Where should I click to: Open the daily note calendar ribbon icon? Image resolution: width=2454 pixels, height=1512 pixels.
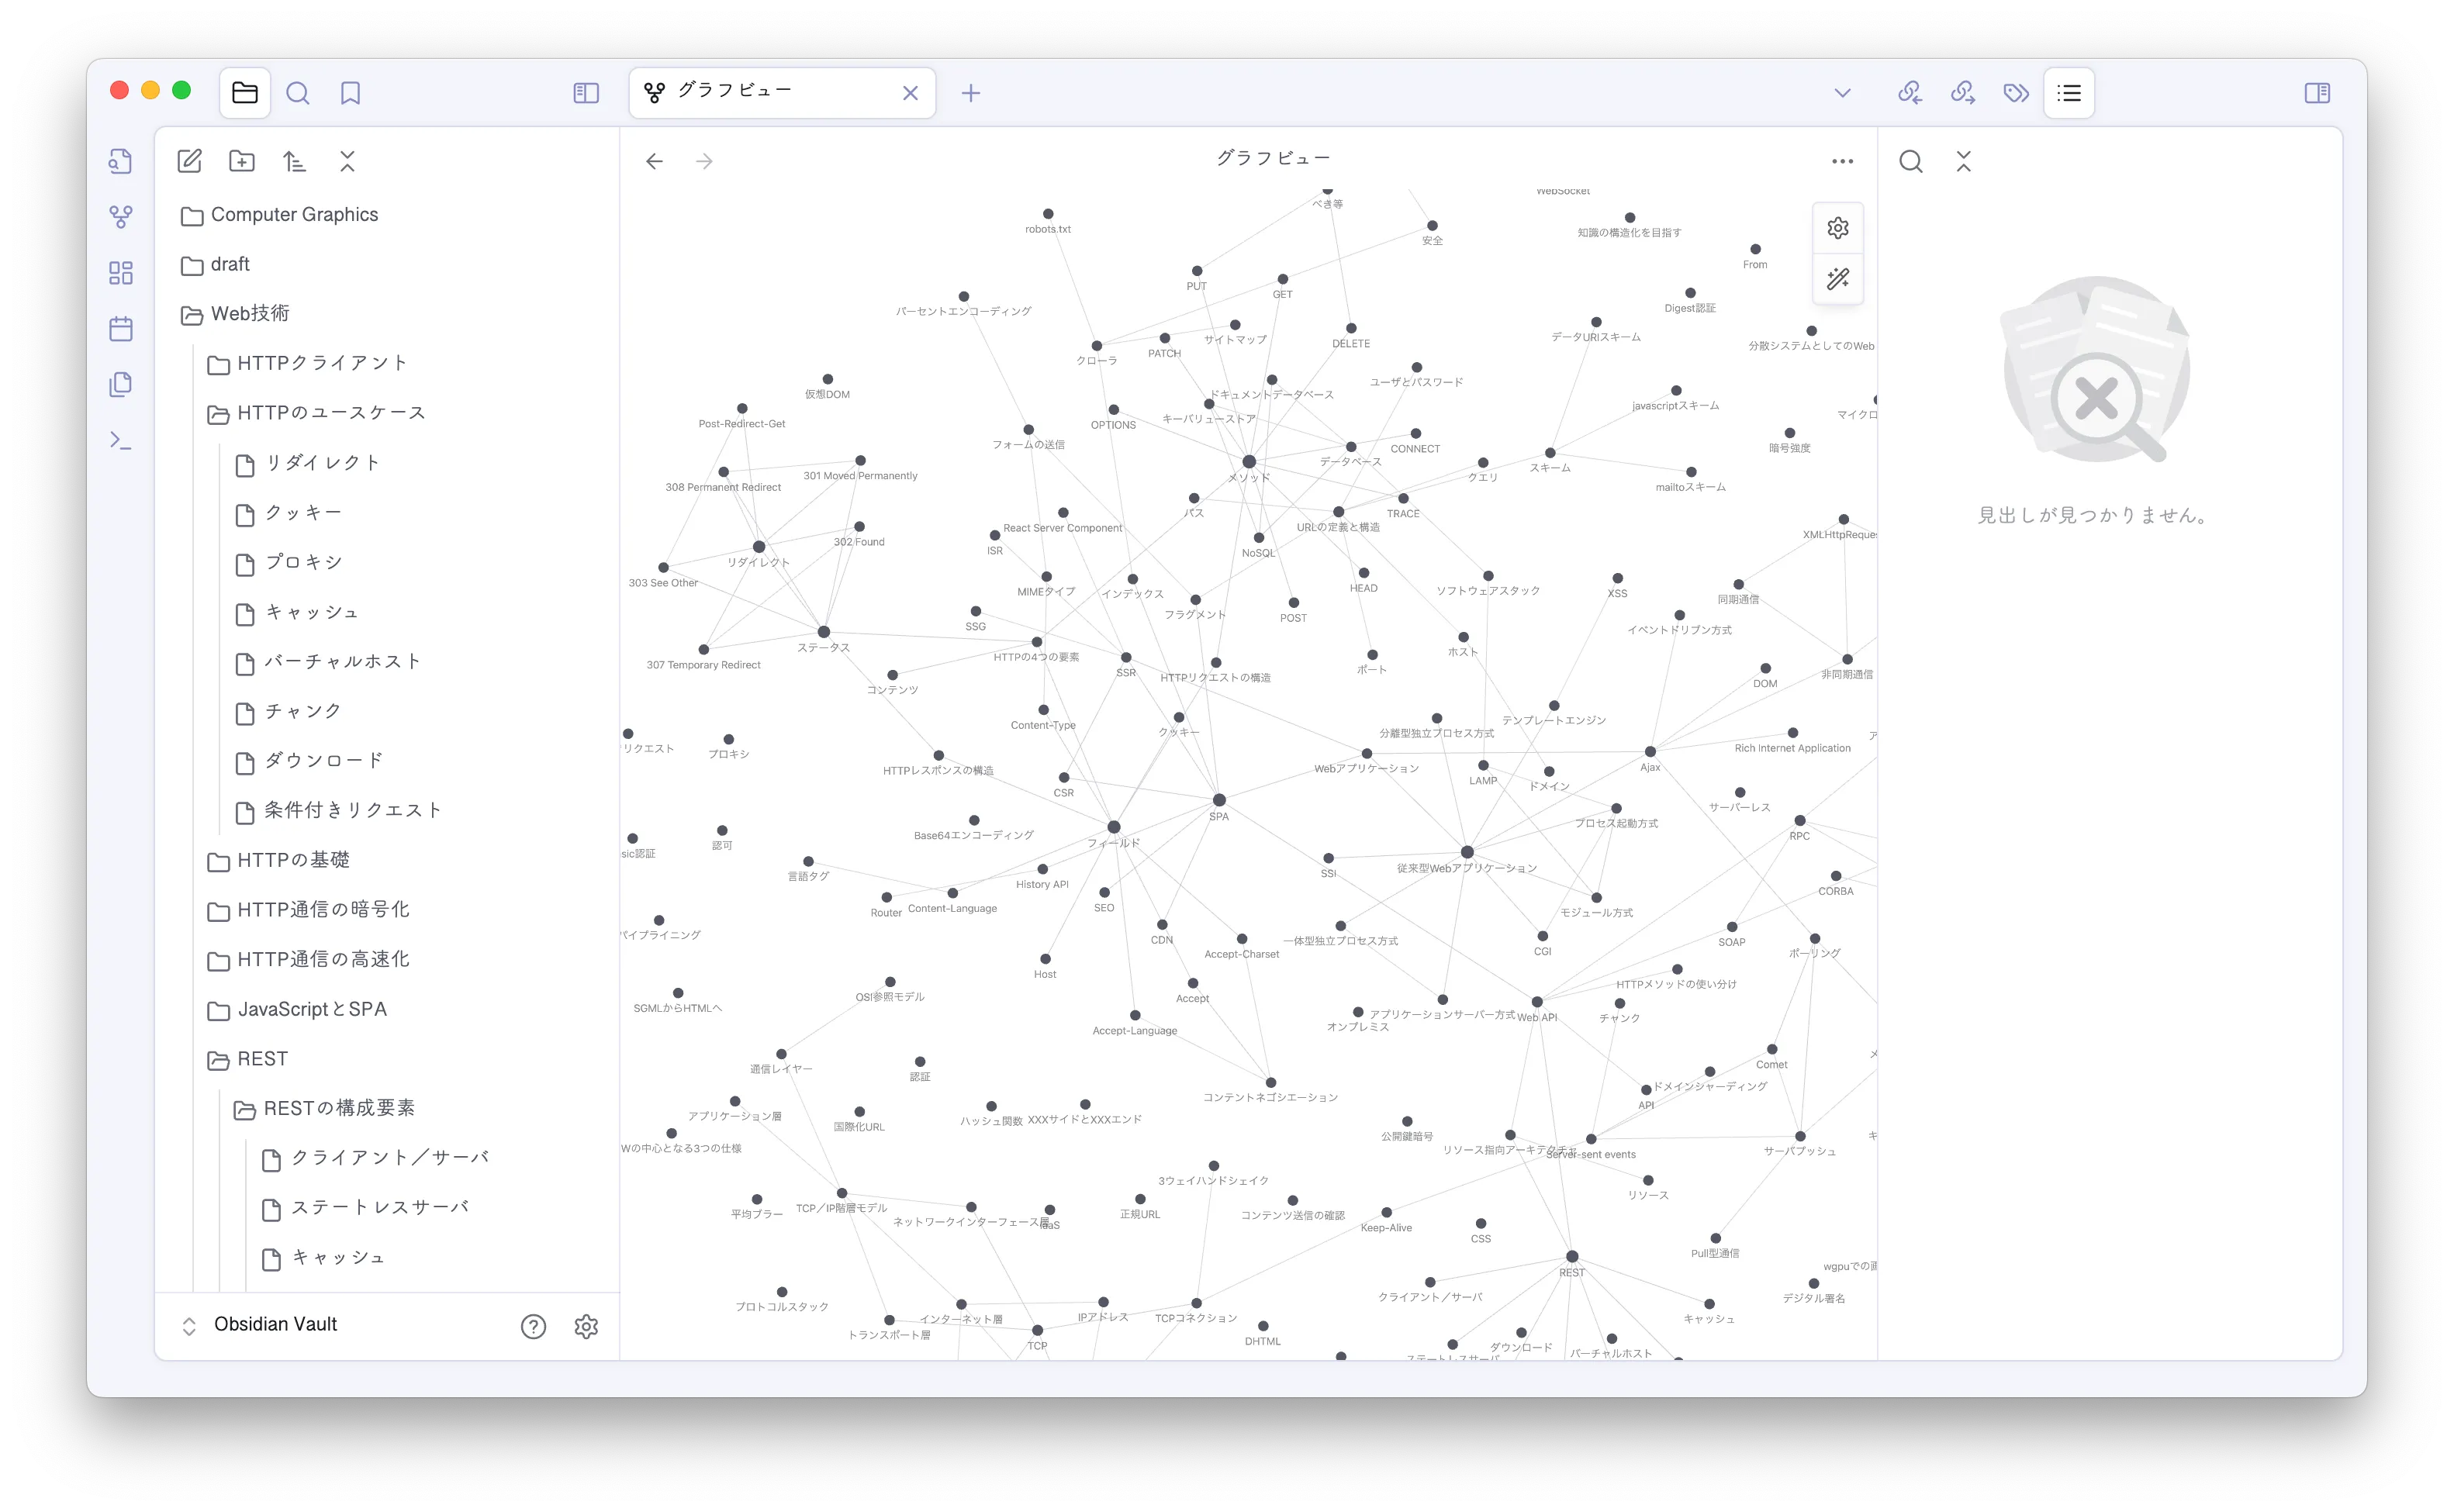[x=121, y=329]
